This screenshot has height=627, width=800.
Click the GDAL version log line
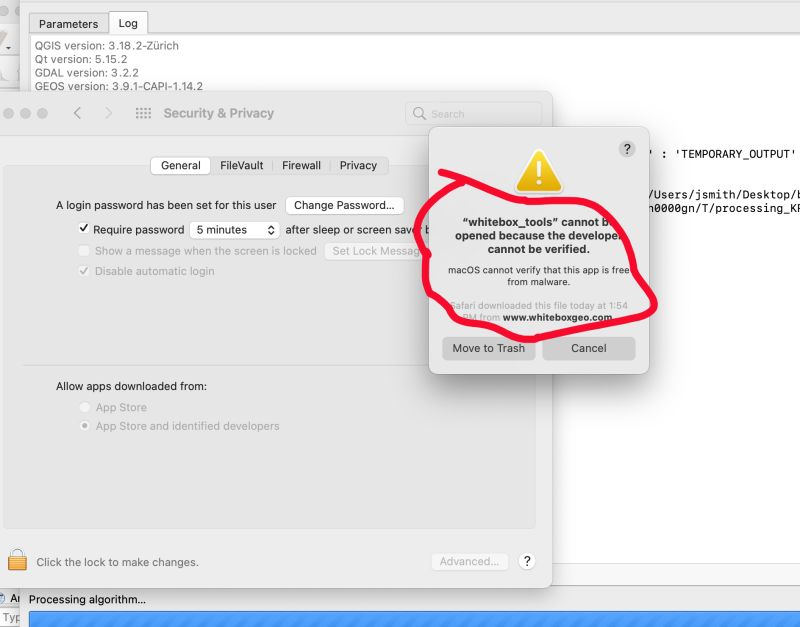[x=87, y=72]
